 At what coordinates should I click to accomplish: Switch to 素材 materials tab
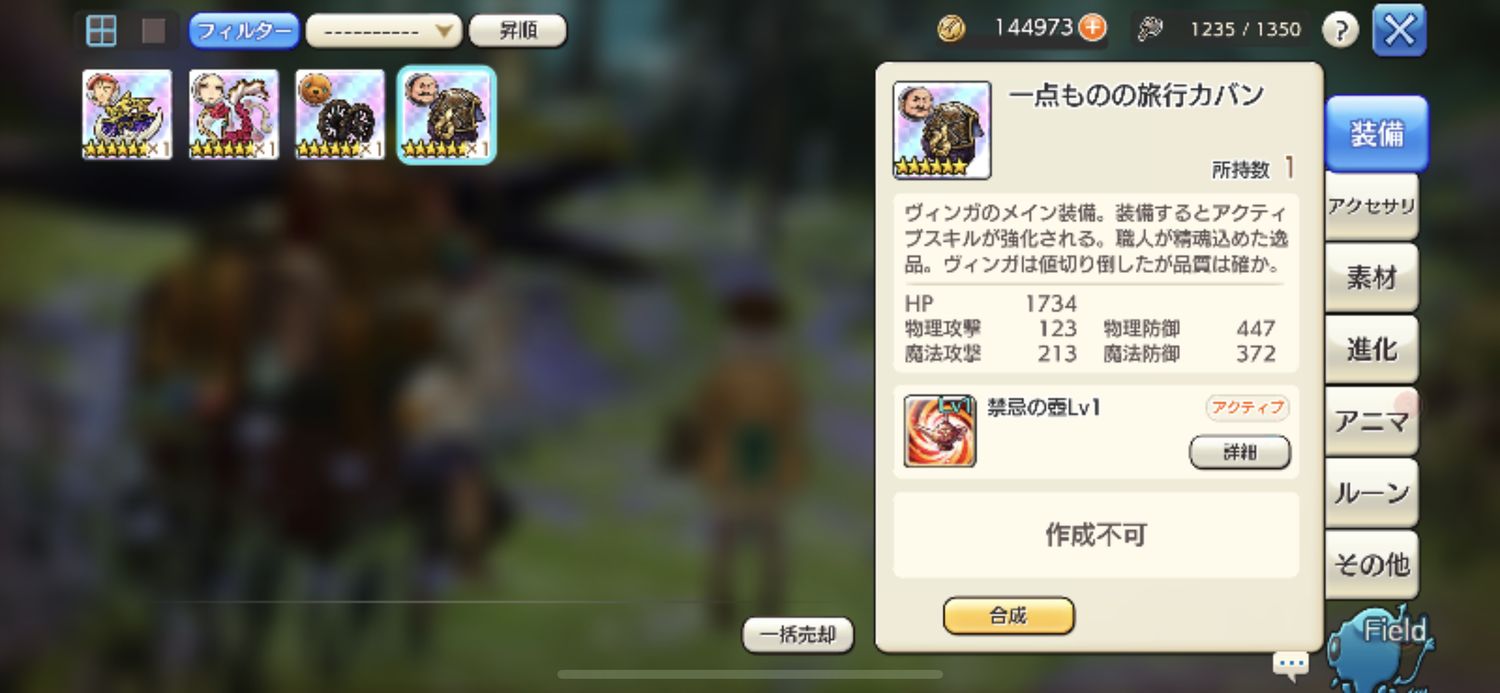pyautogui.click(x=1372, y=278)
